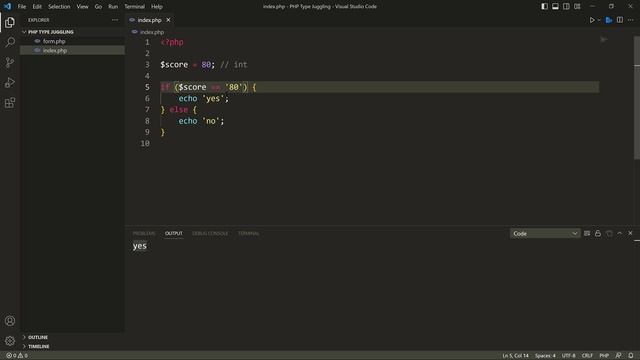Viewport: 640px width, 360px height.
Task: Open editor more actions ellipsis
Action: (631, 20)
